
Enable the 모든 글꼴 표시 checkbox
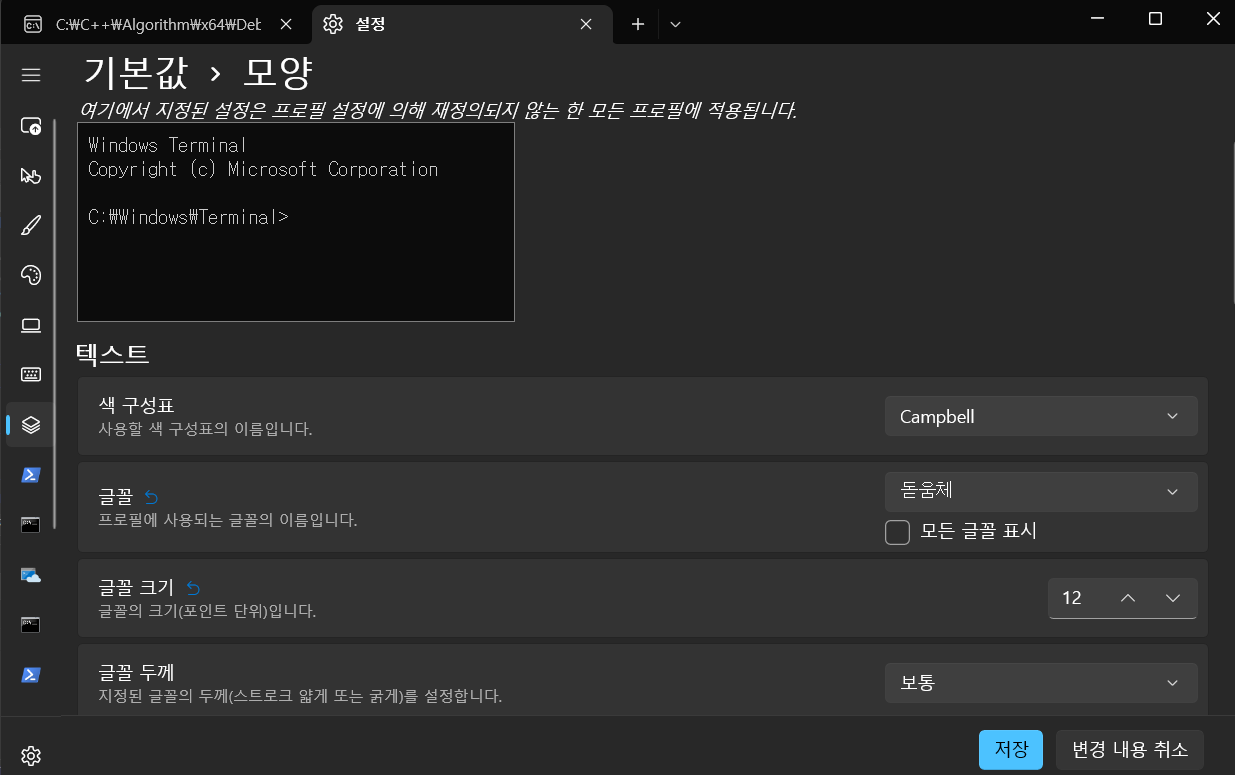pos(897,532)
